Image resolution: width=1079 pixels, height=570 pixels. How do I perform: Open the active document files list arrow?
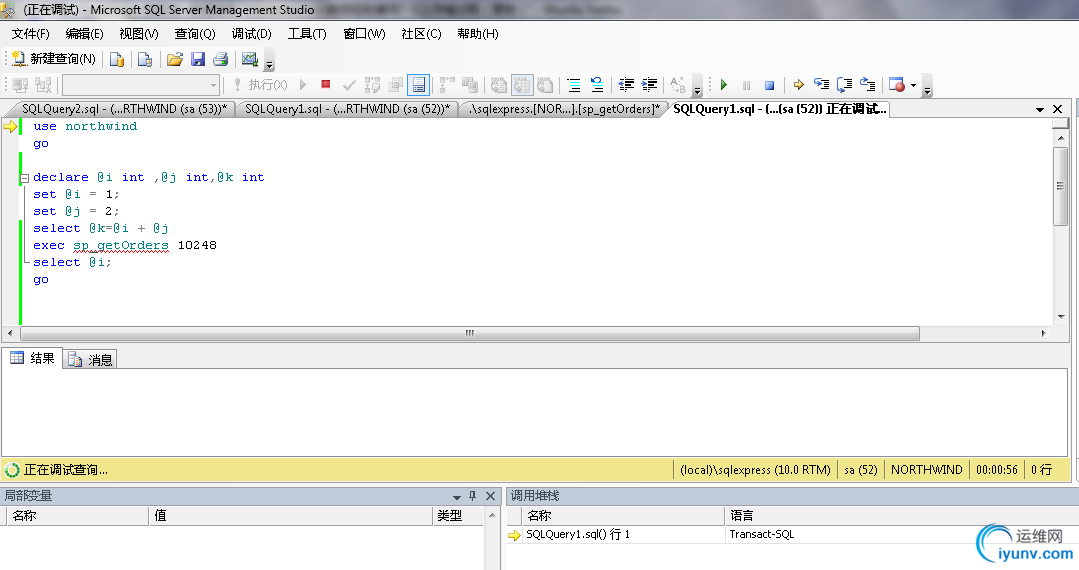pyautogui.click(x=1040, y=109)
